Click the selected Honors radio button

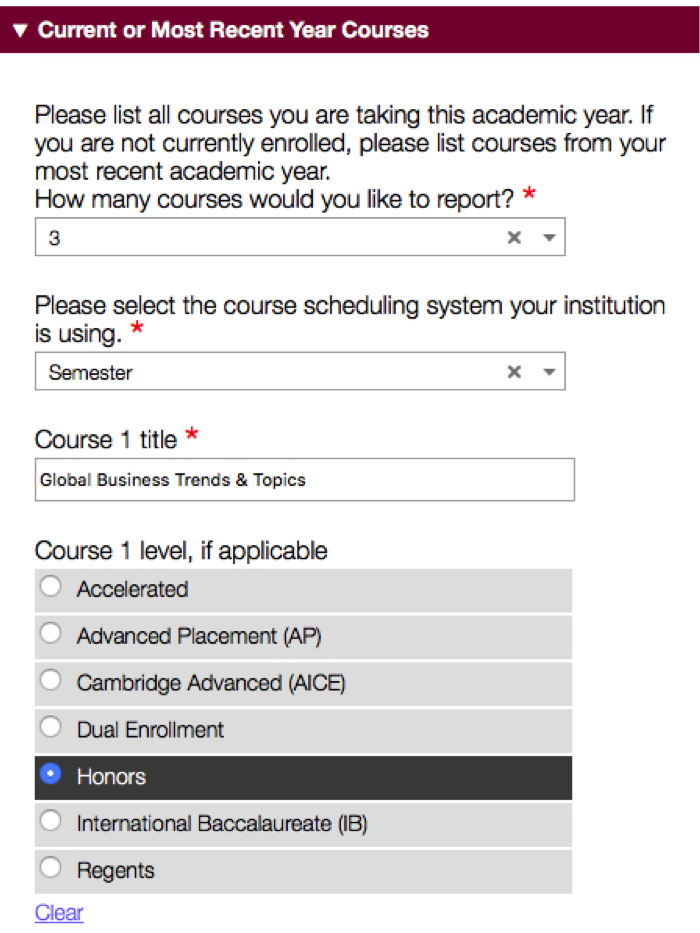[x=50, y=775]
